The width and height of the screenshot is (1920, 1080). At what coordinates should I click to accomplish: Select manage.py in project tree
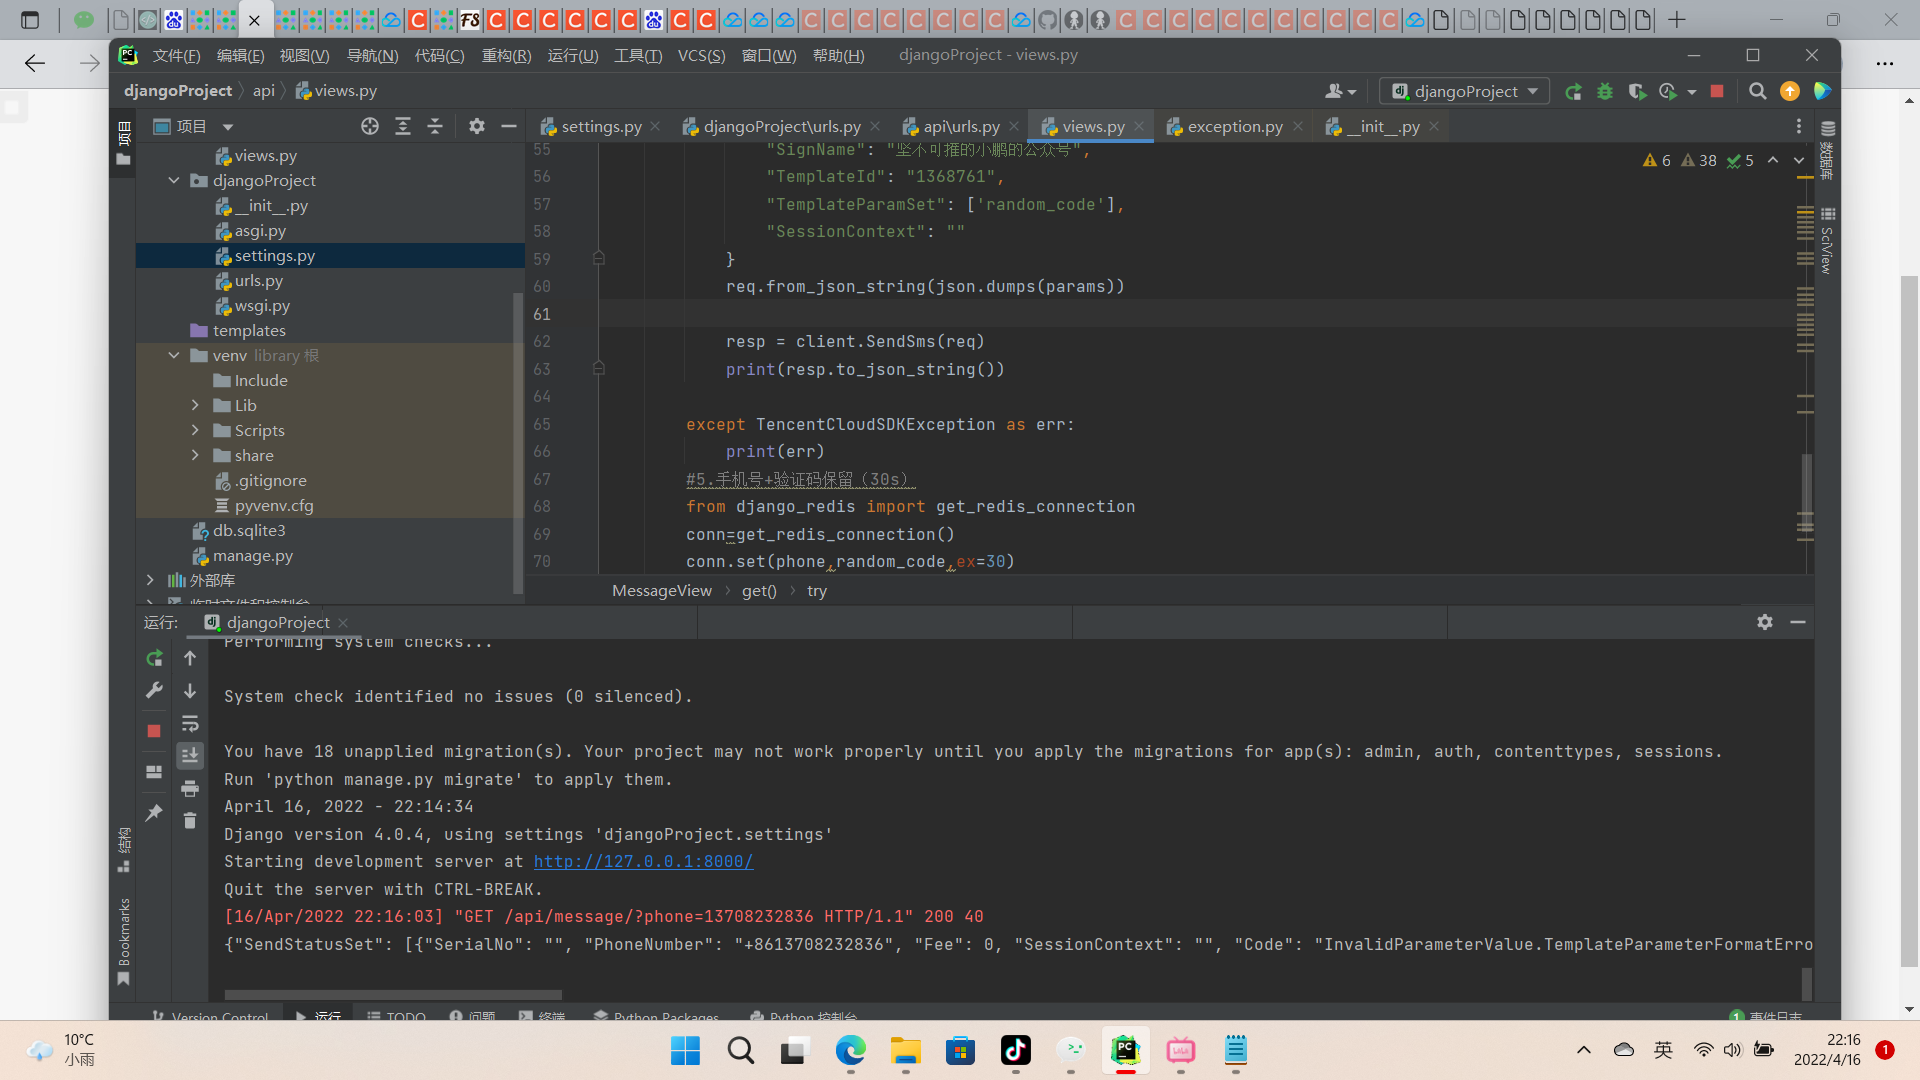pyautogui.click(x=252, y=556)
